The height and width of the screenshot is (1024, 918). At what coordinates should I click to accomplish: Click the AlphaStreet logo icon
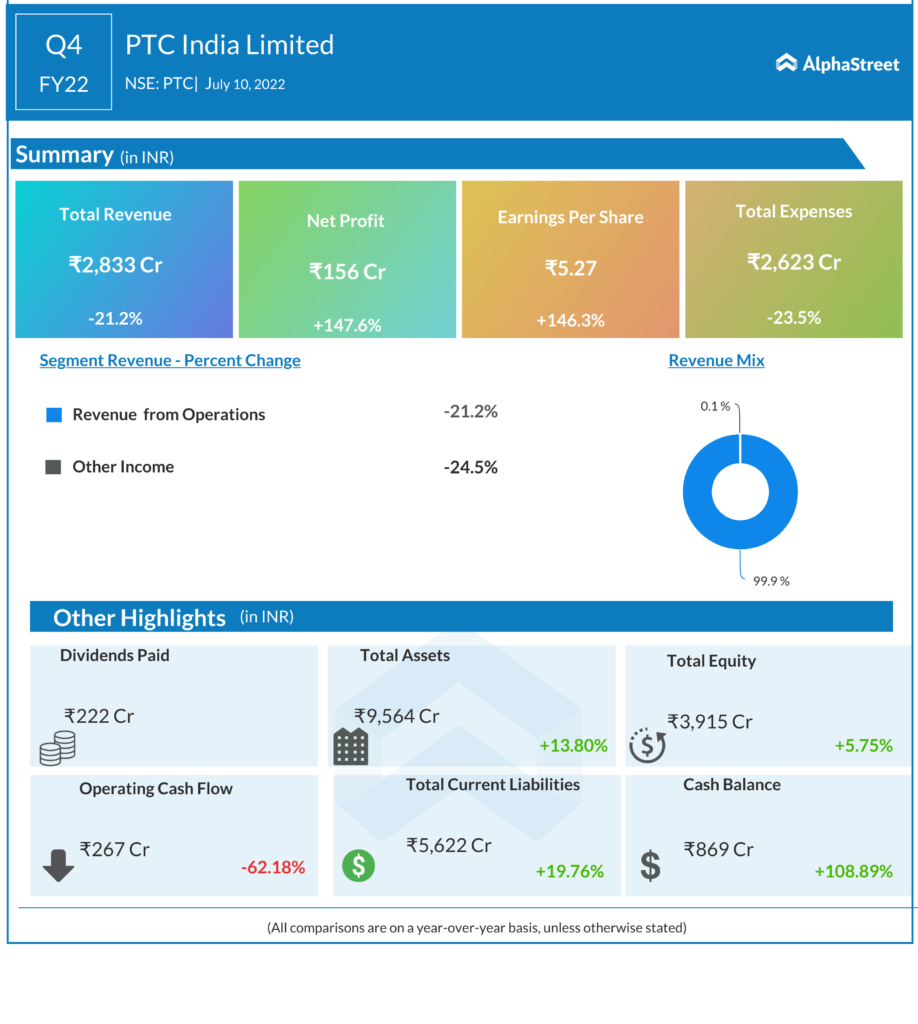point(786,63)
